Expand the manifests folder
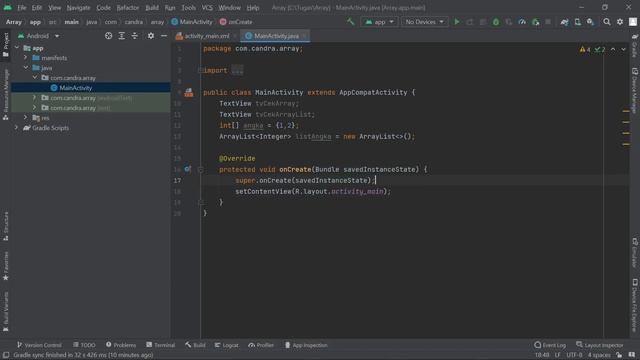640x360 pixels. [x=26, y=58]
